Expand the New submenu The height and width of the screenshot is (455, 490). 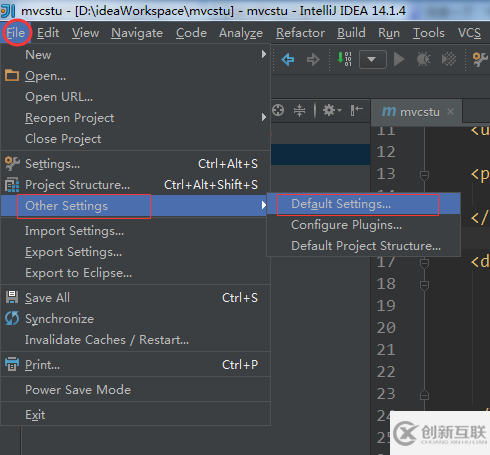(135, 55)
